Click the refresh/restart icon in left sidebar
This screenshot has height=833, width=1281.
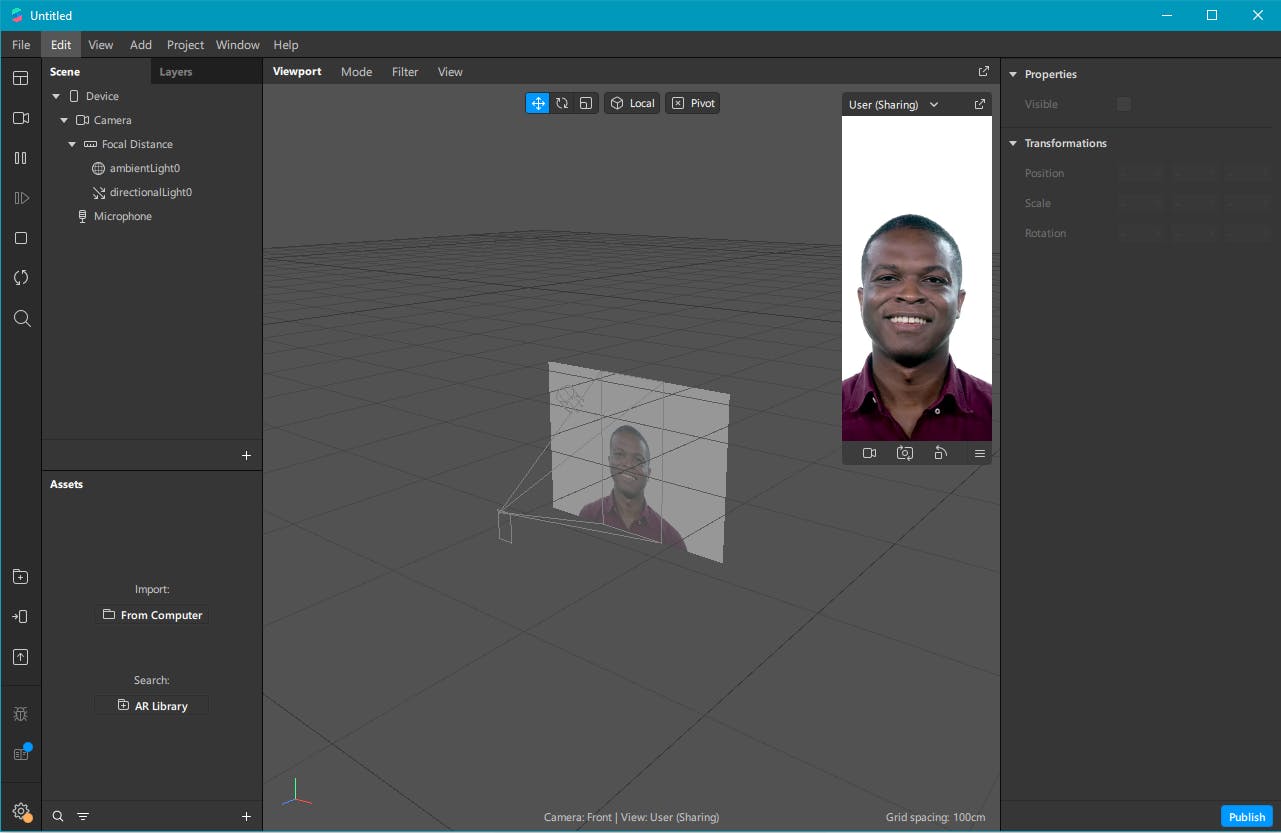(21, 278)
